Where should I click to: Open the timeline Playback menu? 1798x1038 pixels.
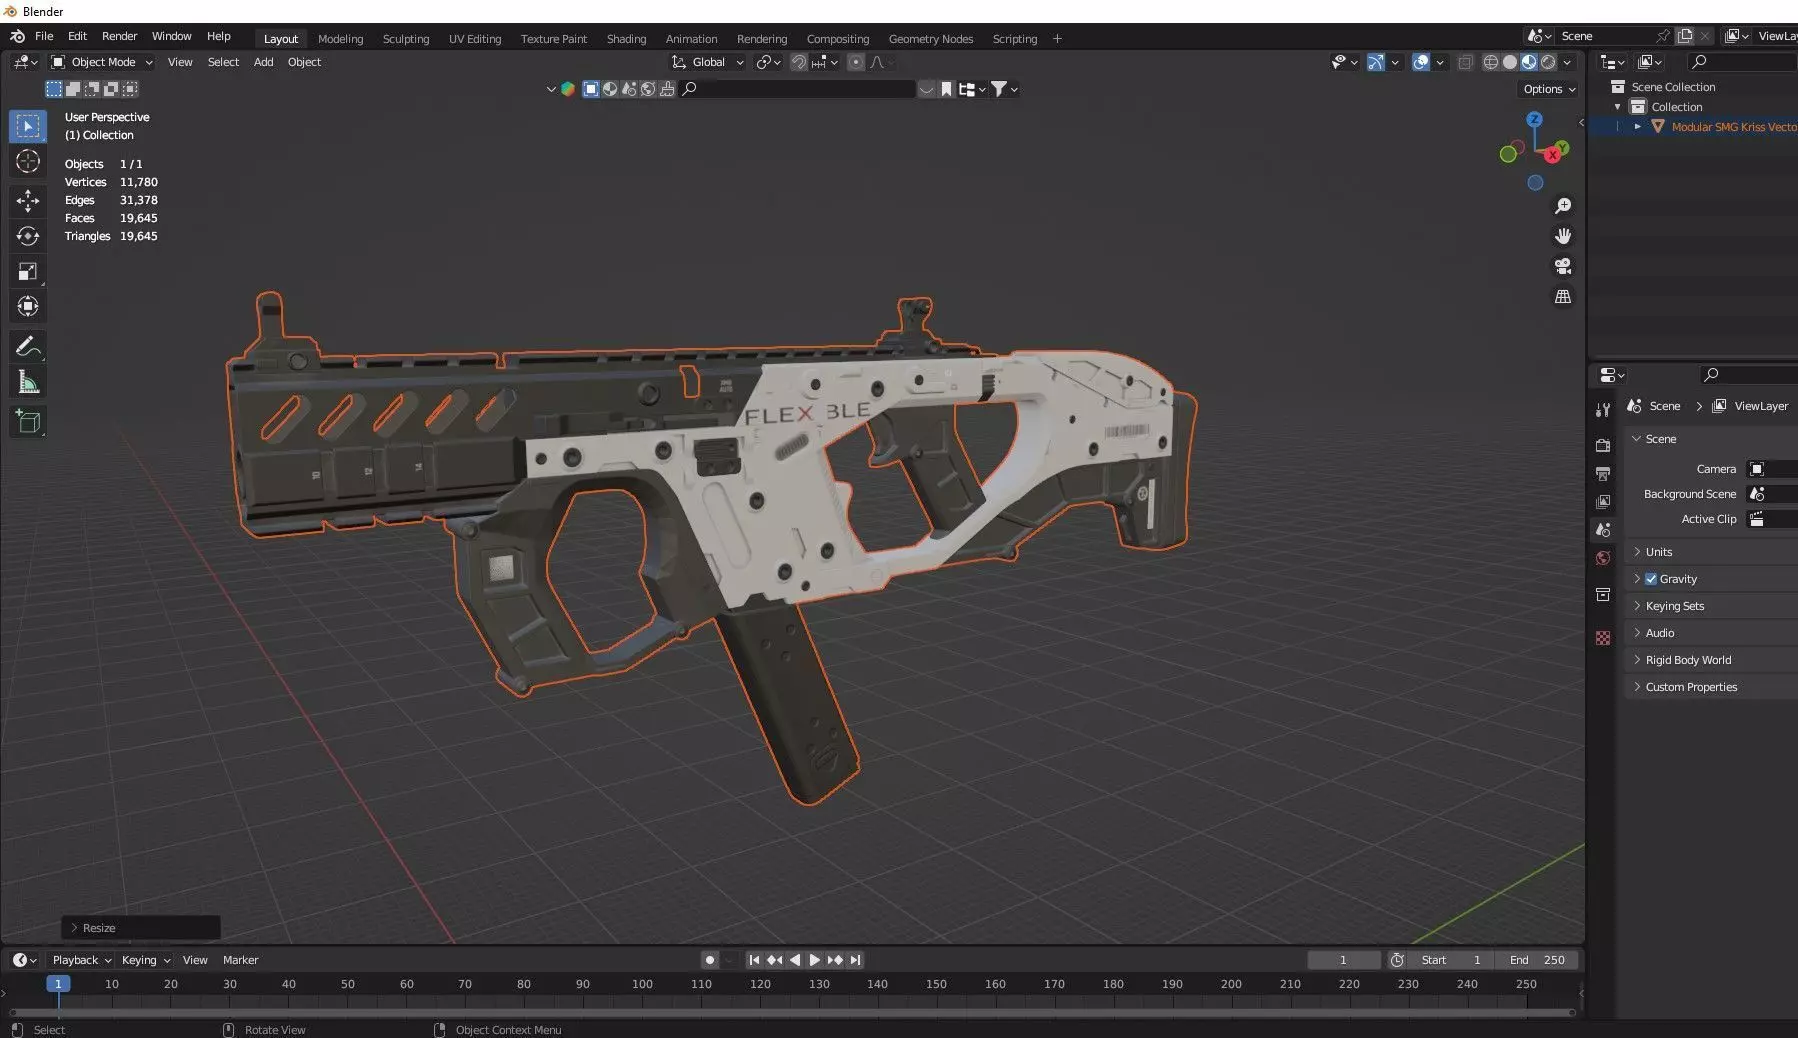pos(81,960)
